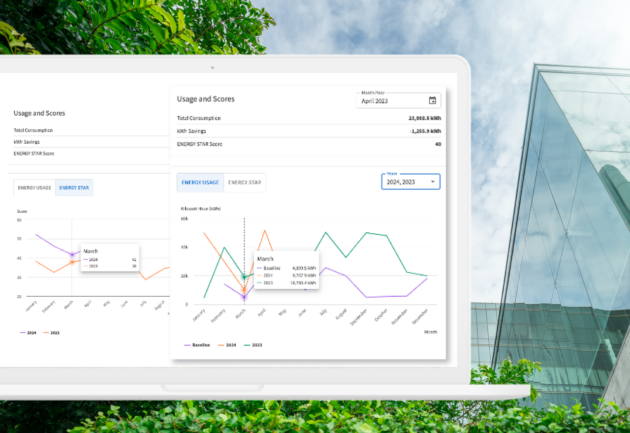Expand the Years dropdown showing 2024, 2023

pos(410,182)
